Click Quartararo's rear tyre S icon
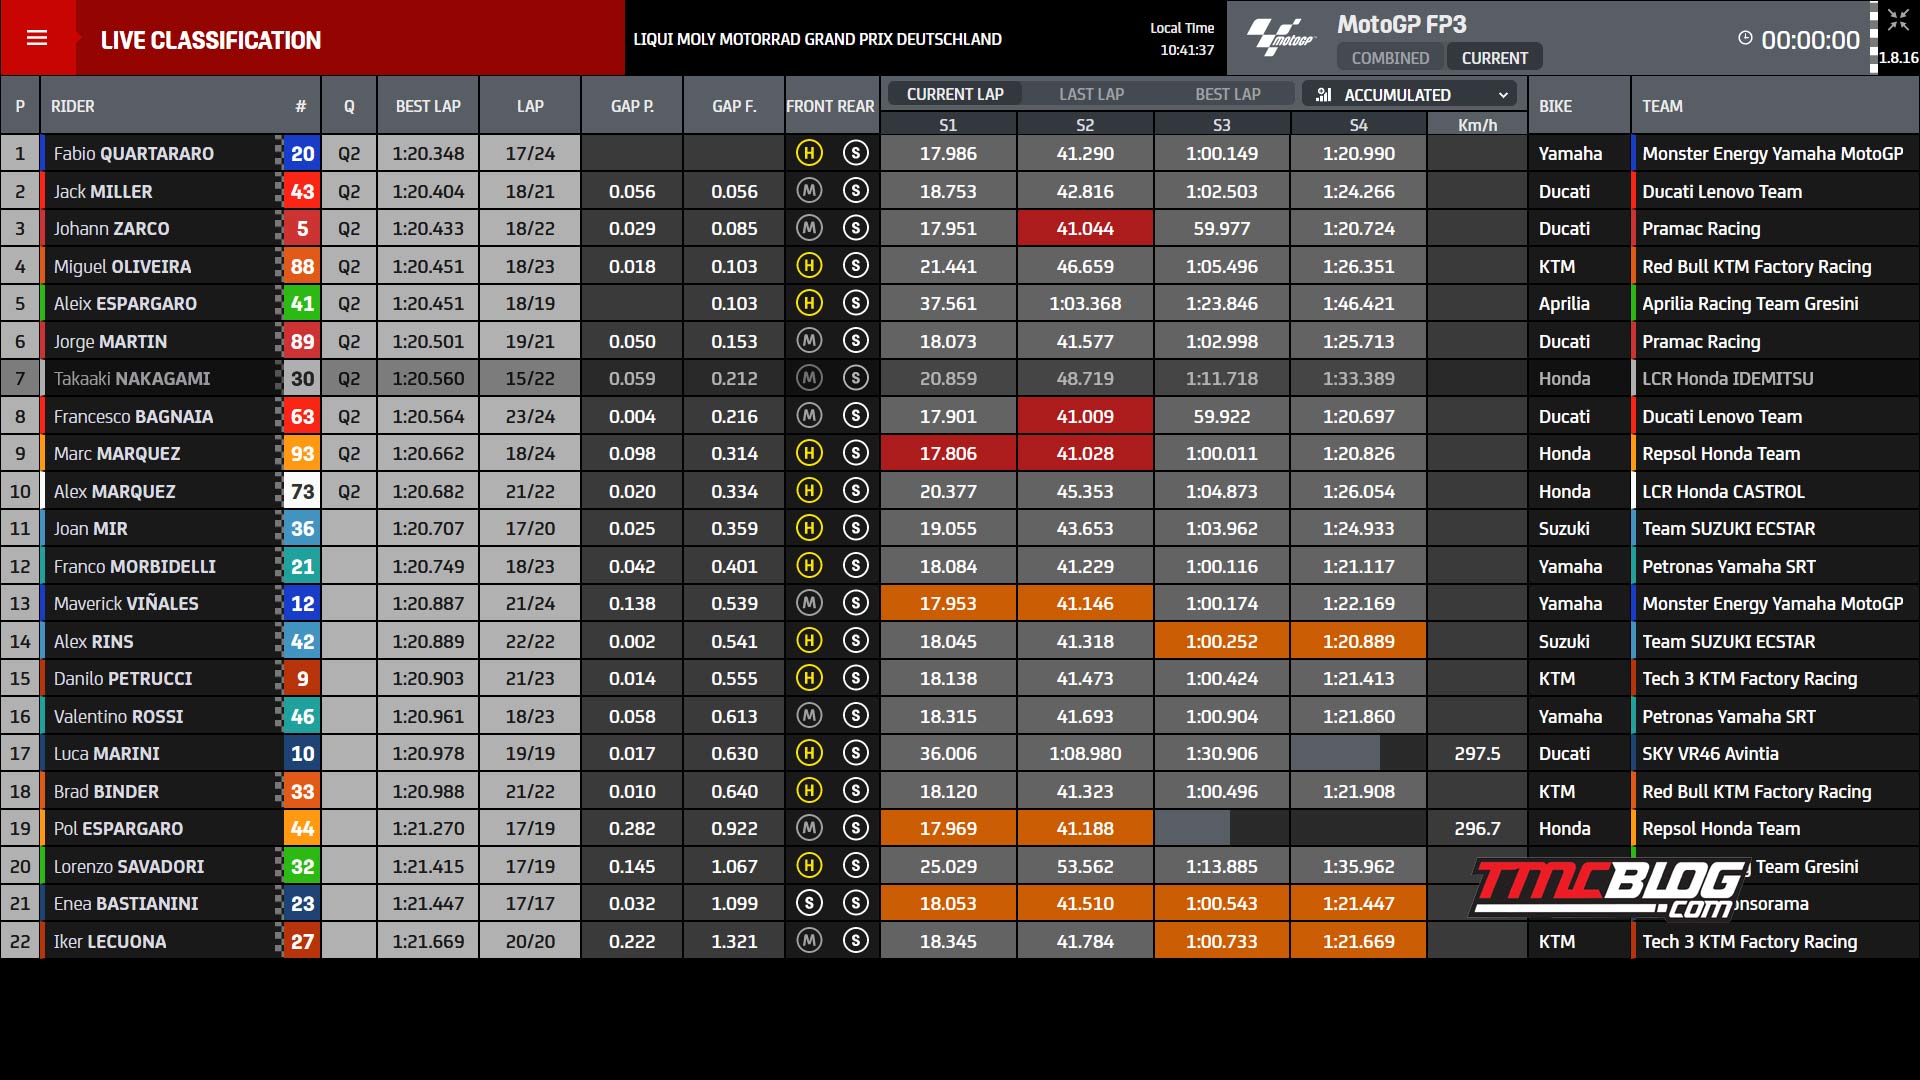The height and width of the screenshot is (1080, 1920). click(x=855, y=153)
